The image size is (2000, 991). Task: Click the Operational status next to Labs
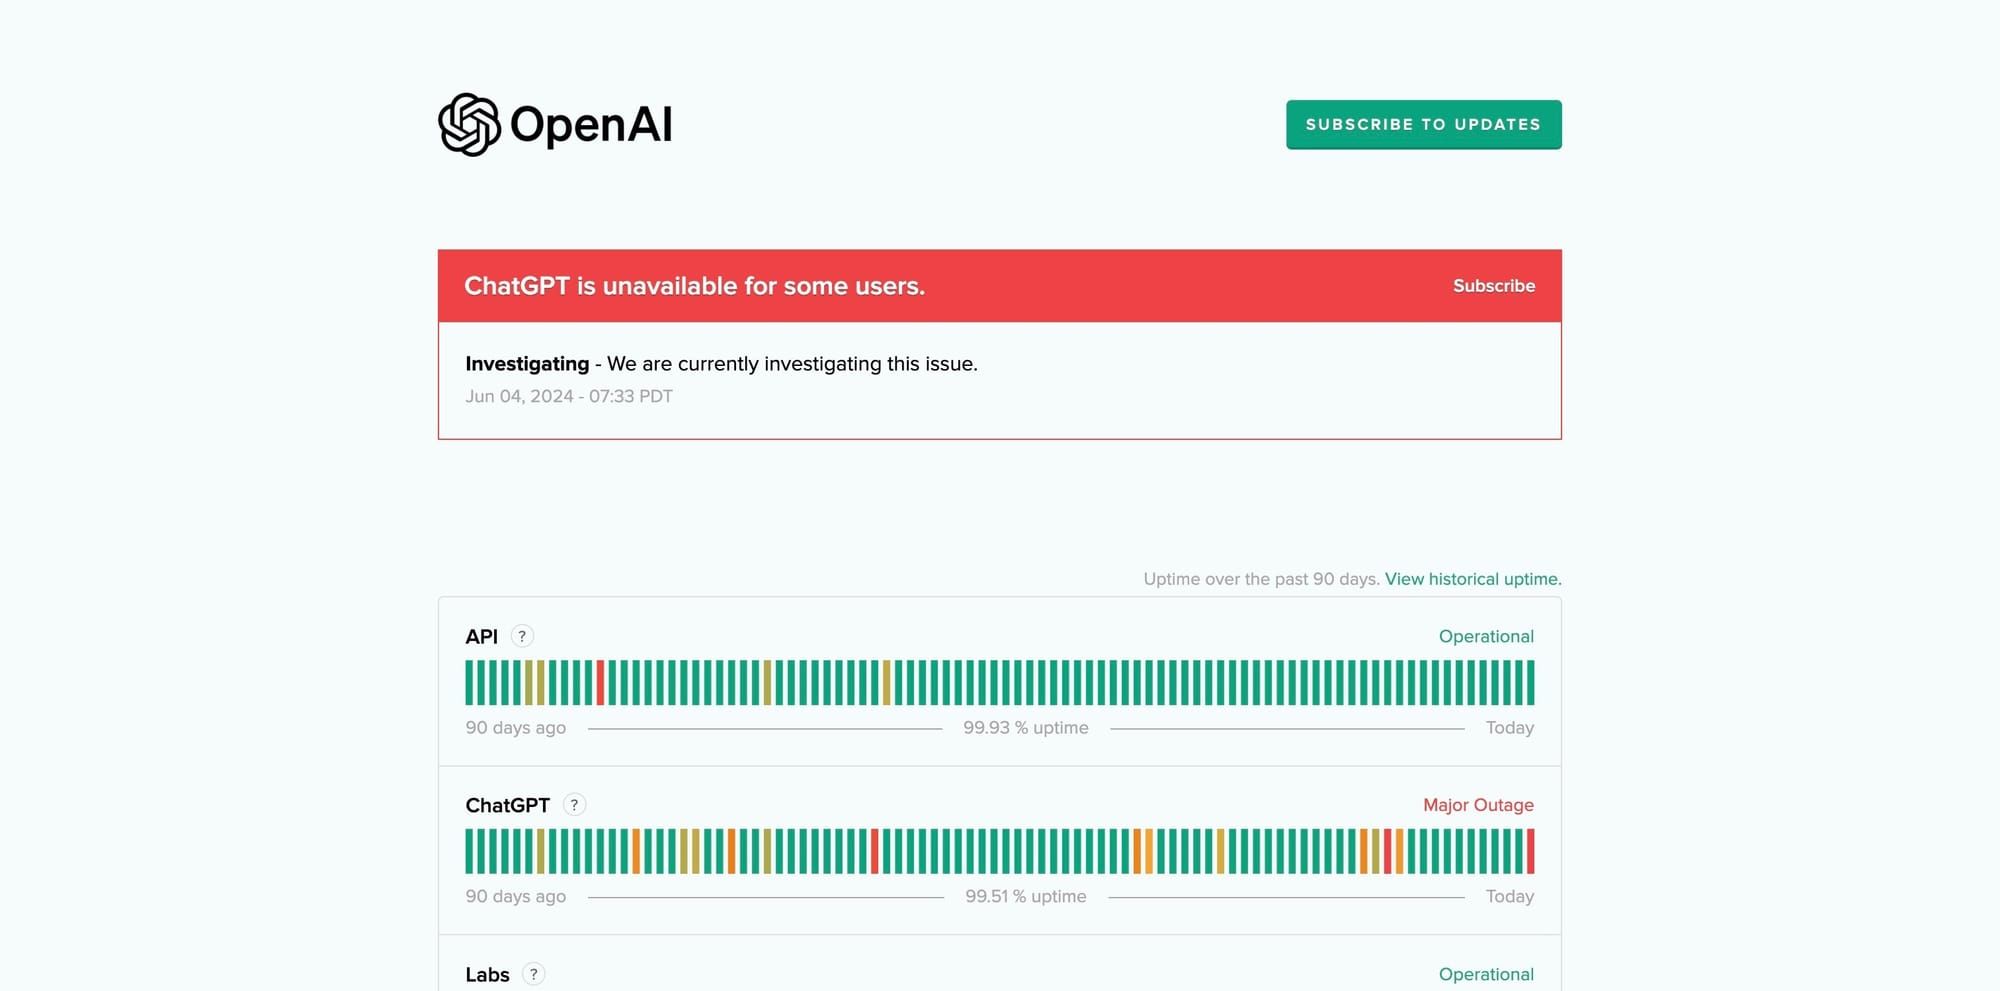(x=1486, y=973)
